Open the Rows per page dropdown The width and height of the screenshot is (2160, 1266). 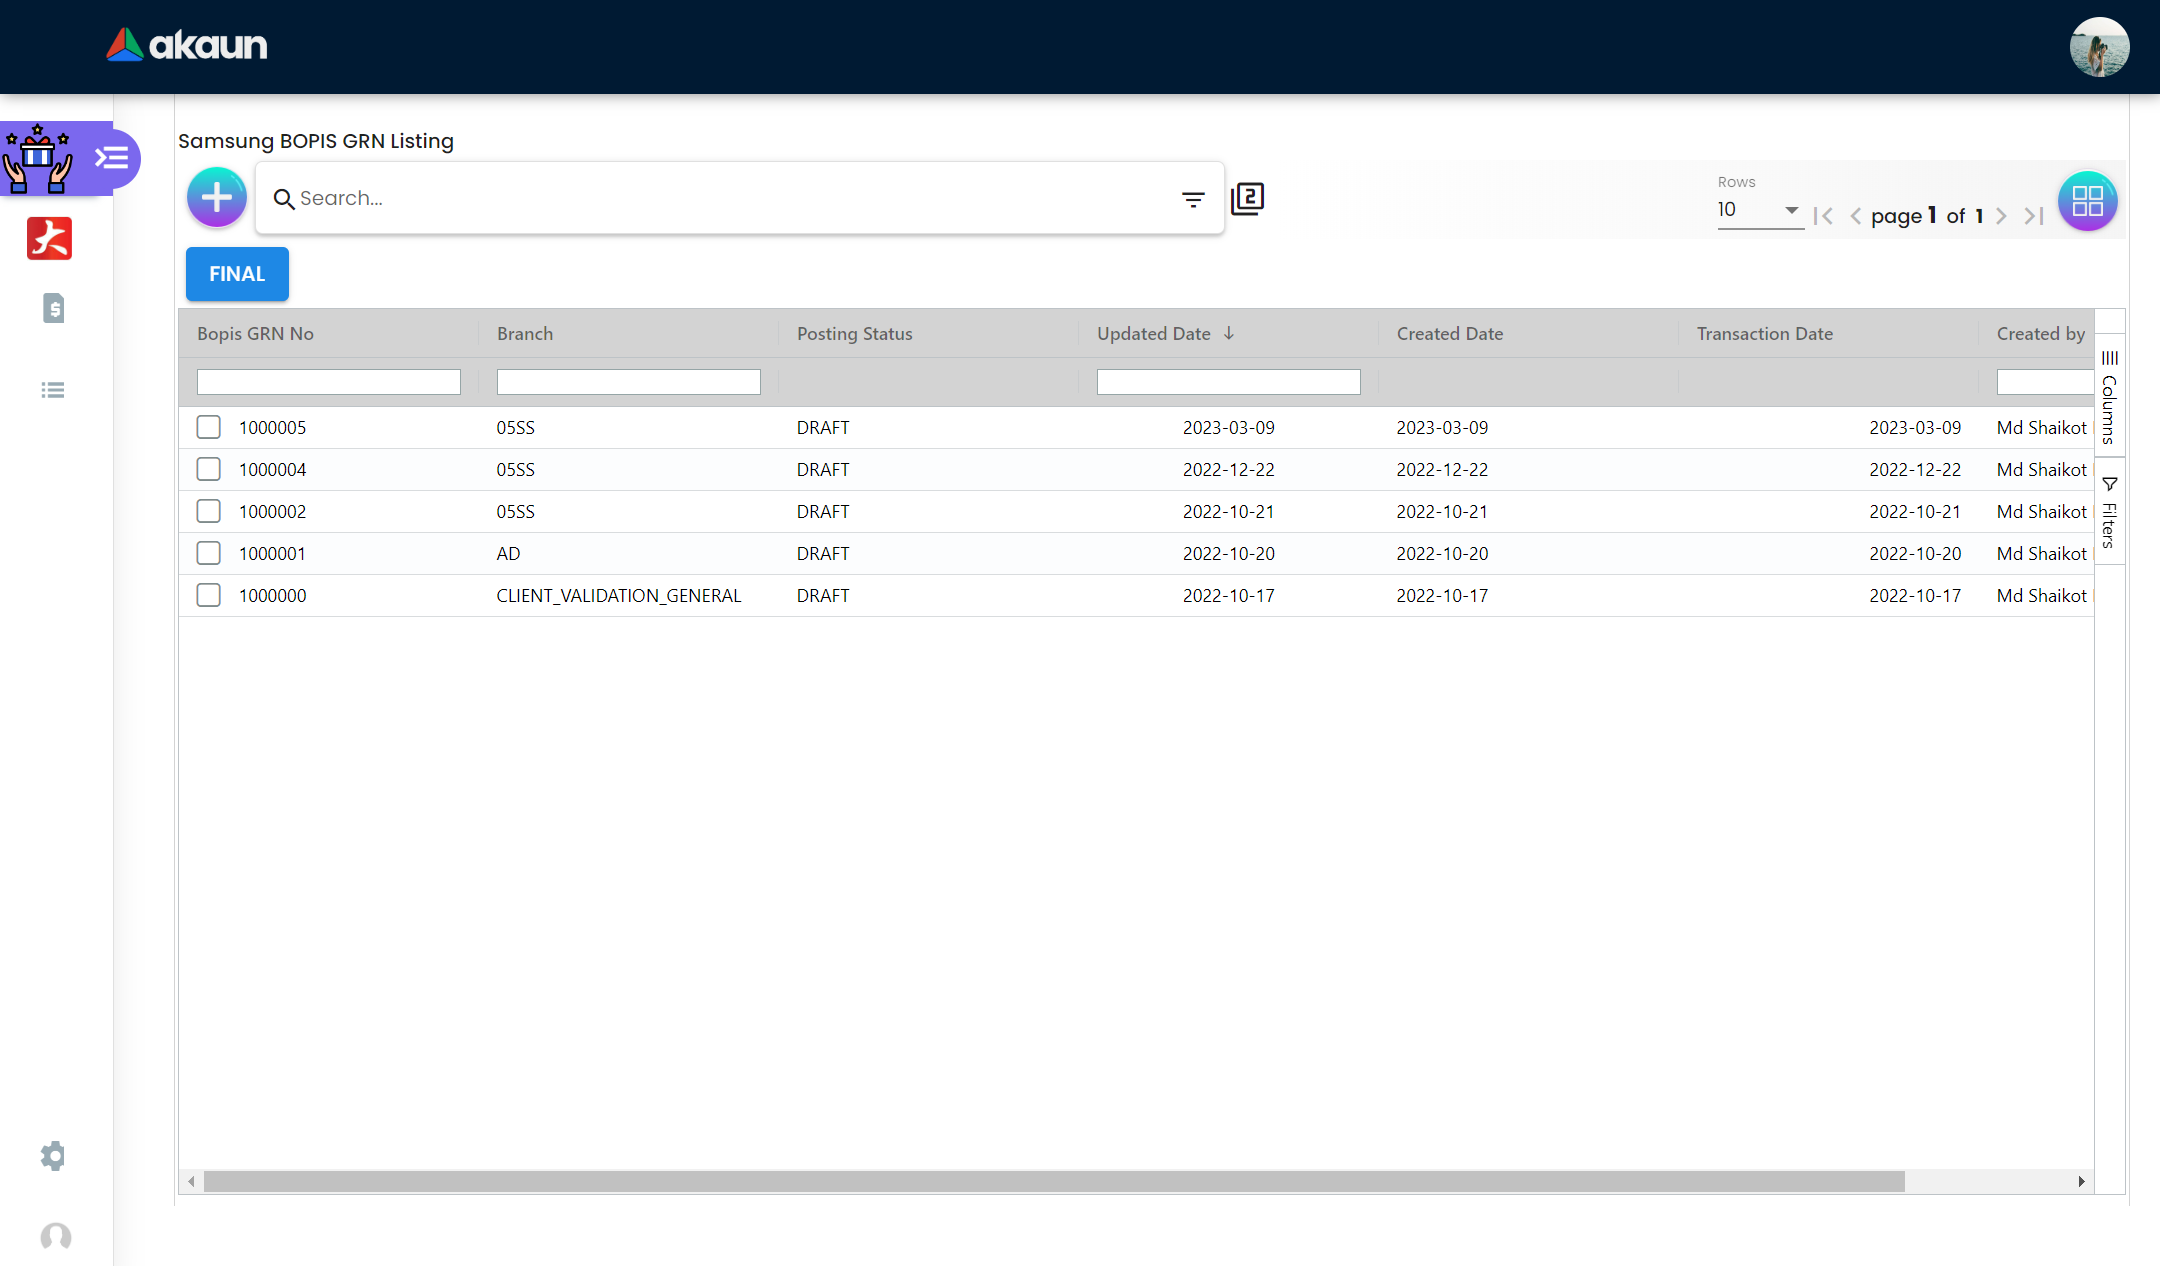click(1759, 211)
